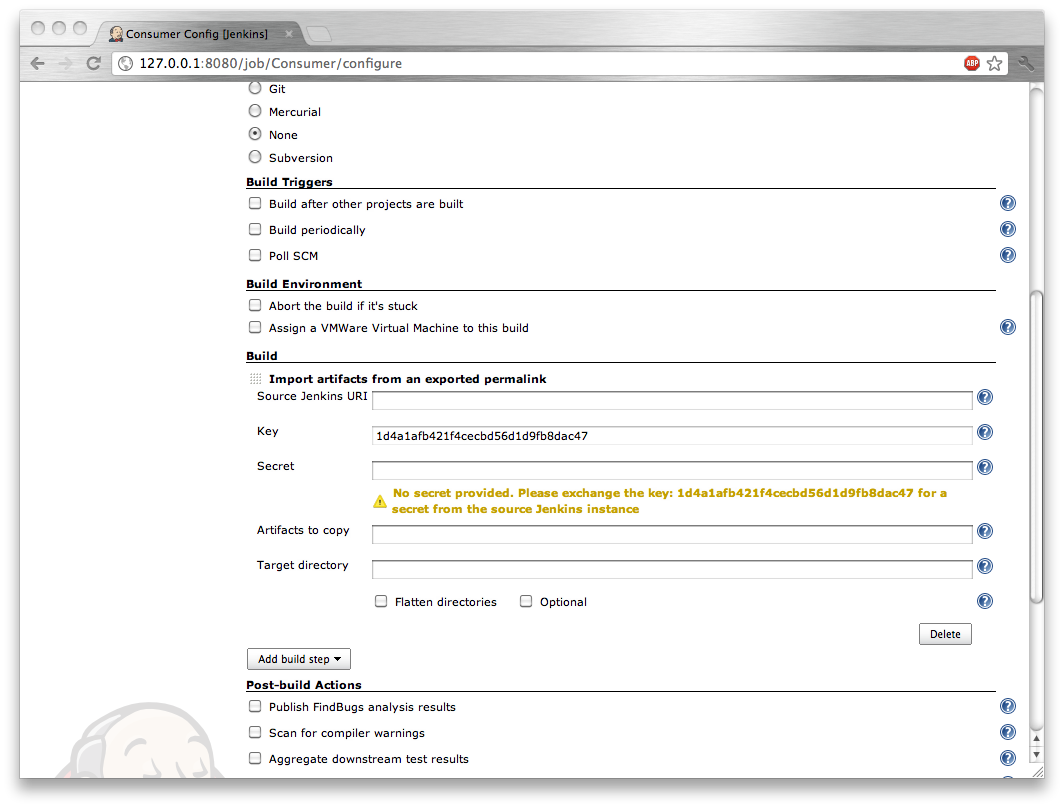Open the Add build step dropdown
This screenshot has height=808, width=1064.
pyautogui.click(x=299, y=659)
